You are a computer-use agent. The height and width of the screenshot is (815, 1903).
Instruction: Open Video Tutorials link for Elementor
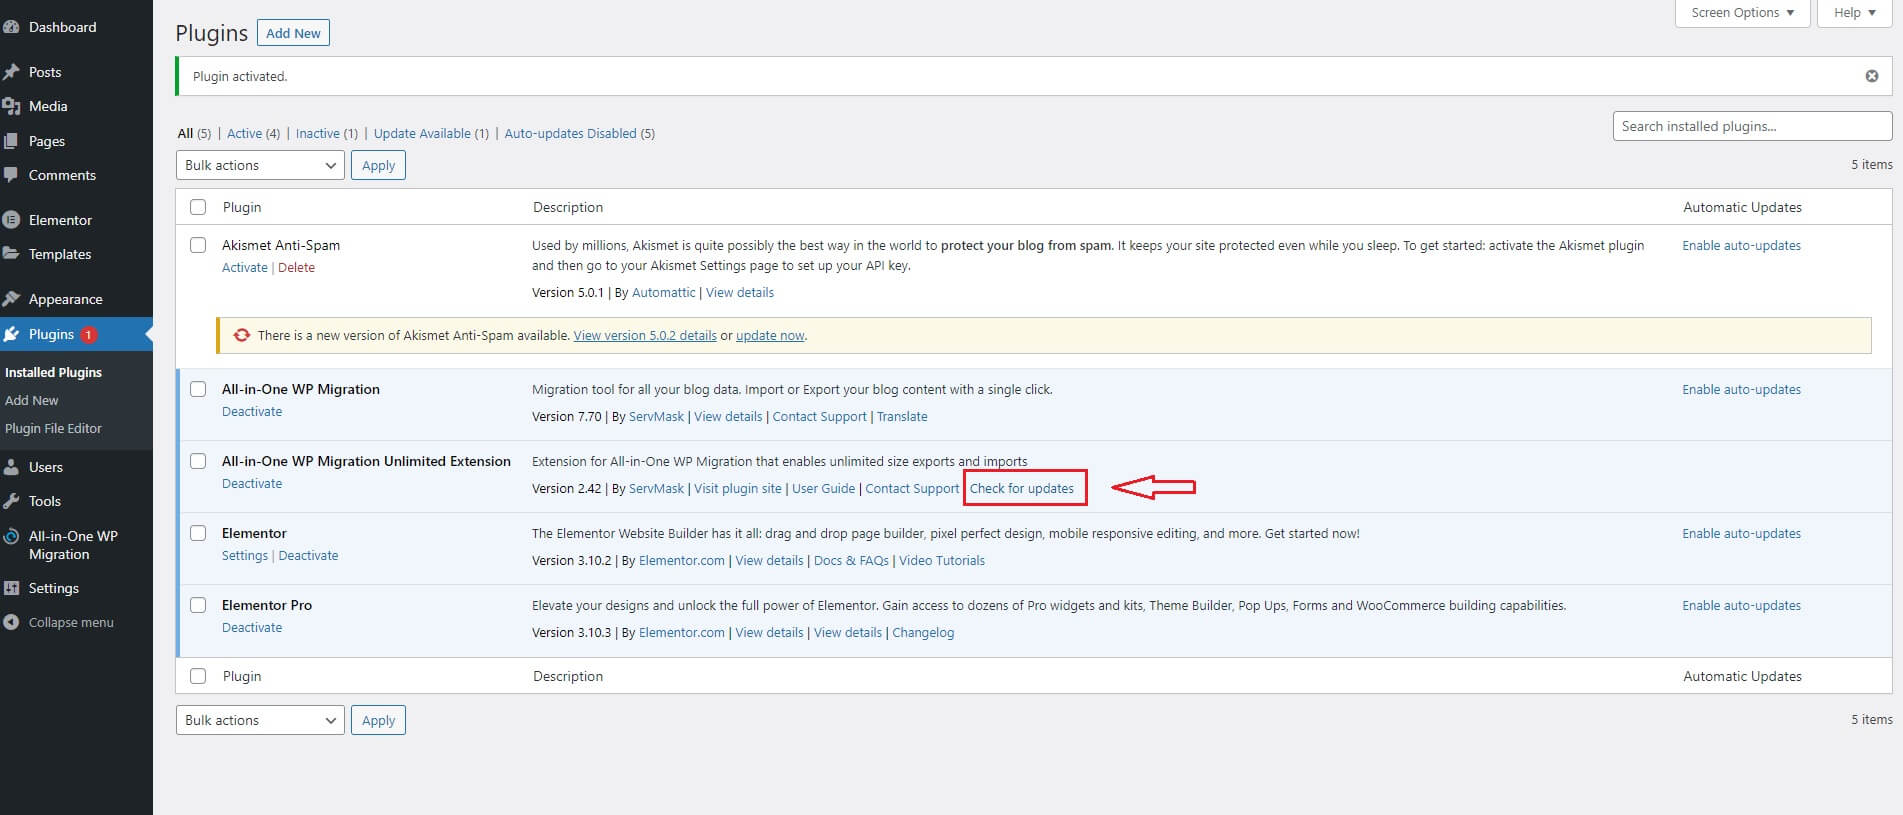942,560
